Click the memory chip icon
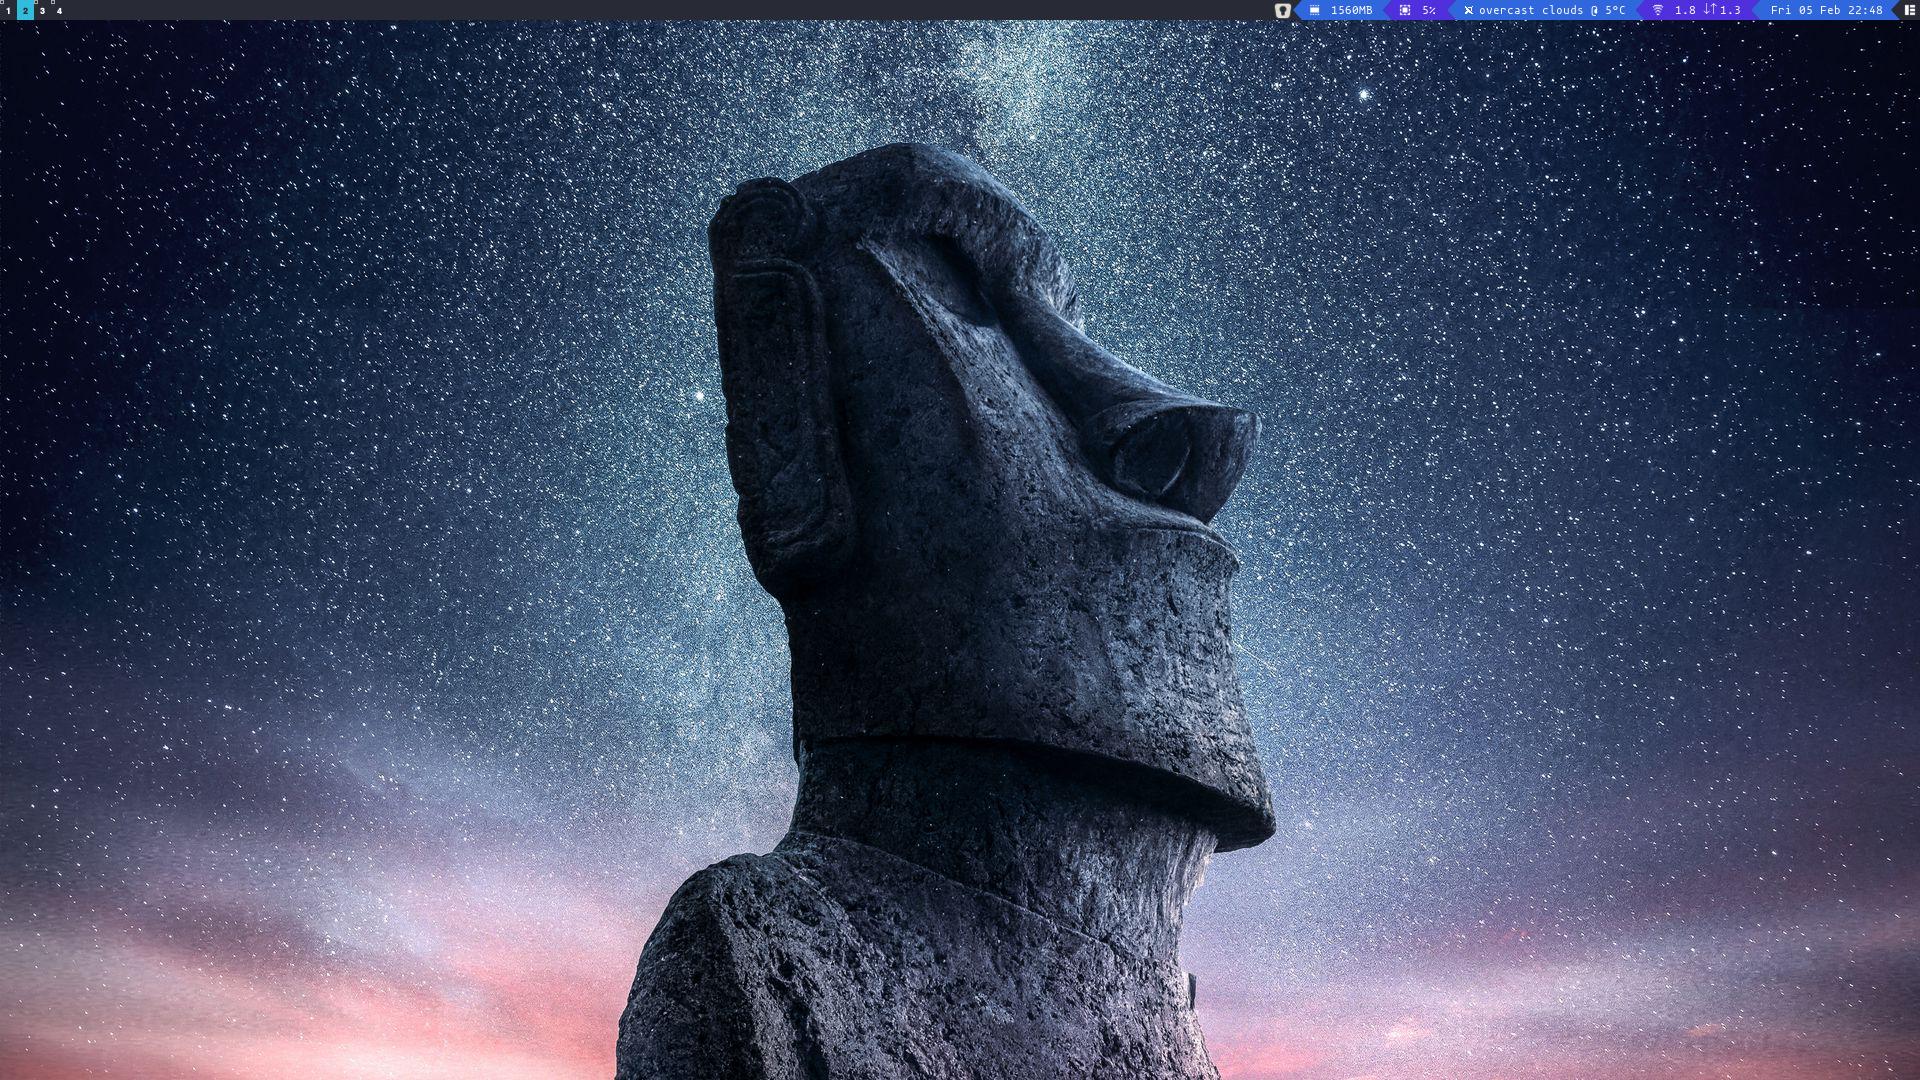The width and height of the screenshot is (1920, 1080). coord(1314,10)
